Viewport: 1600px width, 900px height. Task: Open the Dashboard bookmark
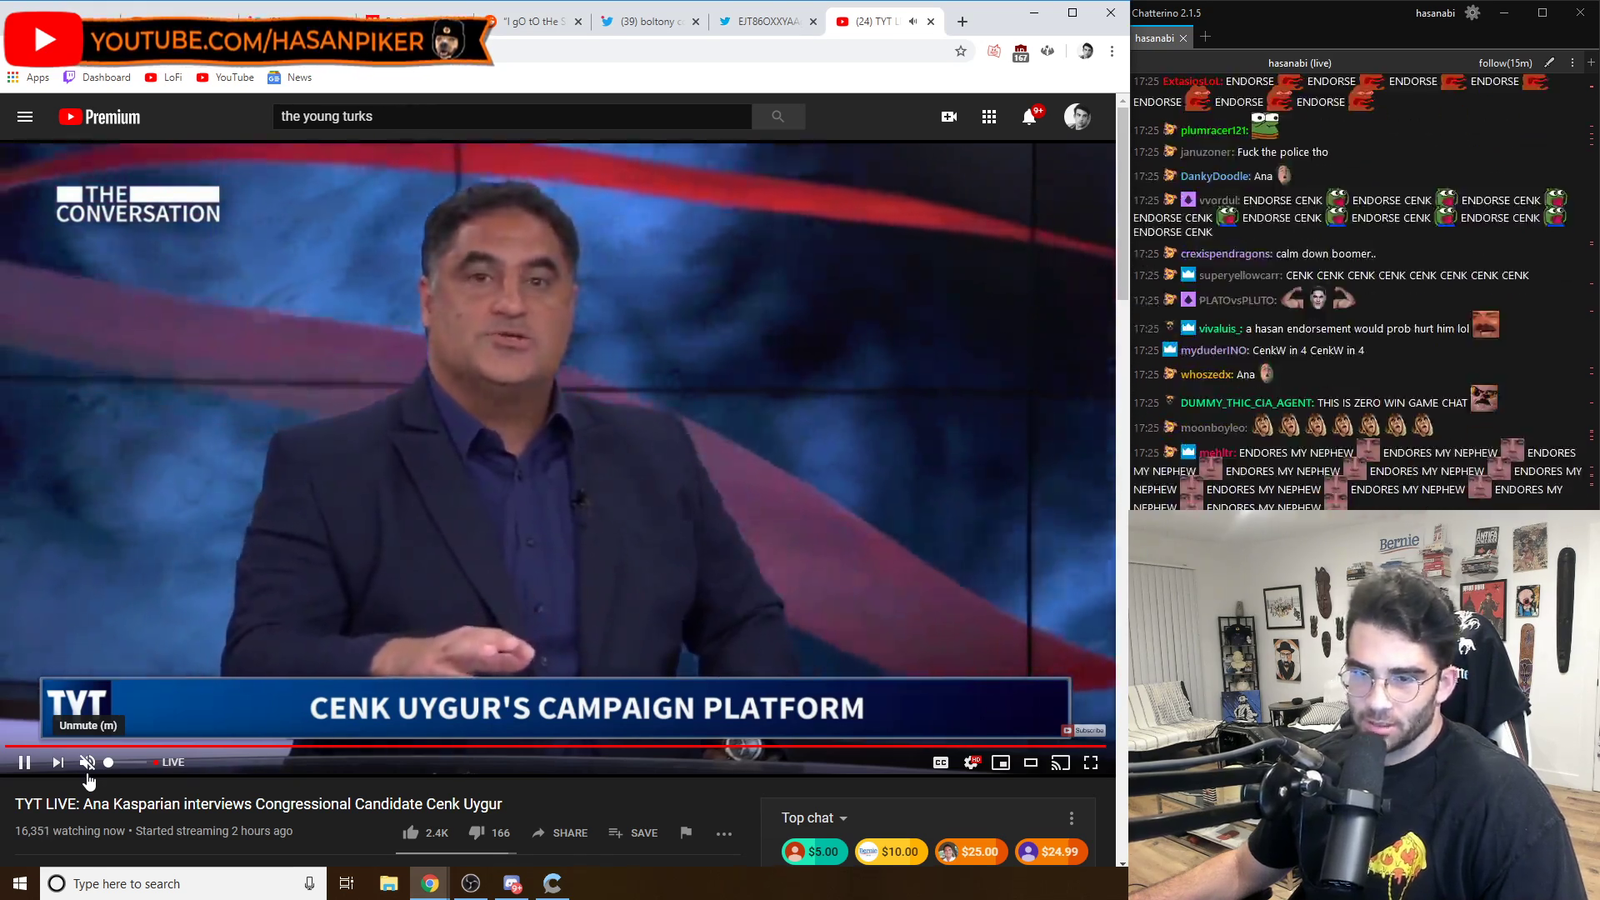click(x=97, y=77)
